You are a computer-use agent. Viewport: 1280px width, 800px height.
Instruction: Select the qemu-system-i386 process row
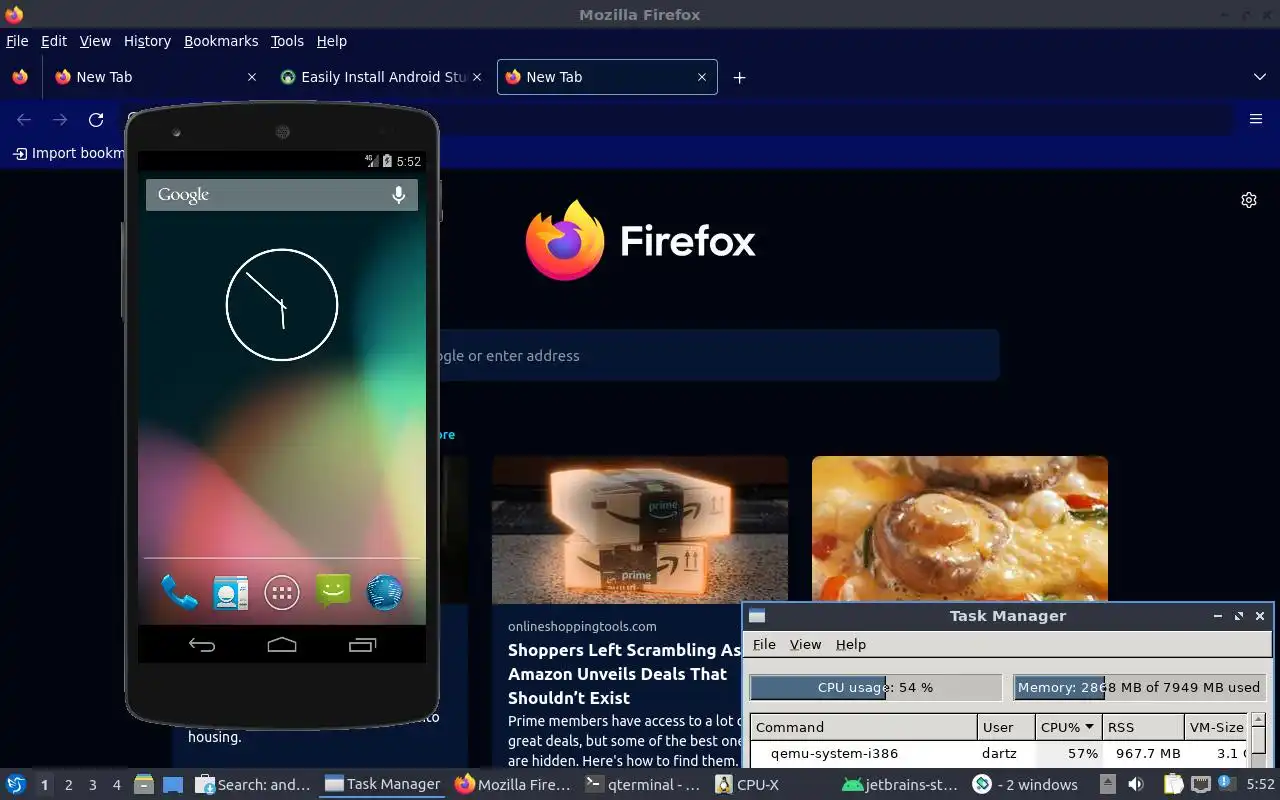point(1000,753)
